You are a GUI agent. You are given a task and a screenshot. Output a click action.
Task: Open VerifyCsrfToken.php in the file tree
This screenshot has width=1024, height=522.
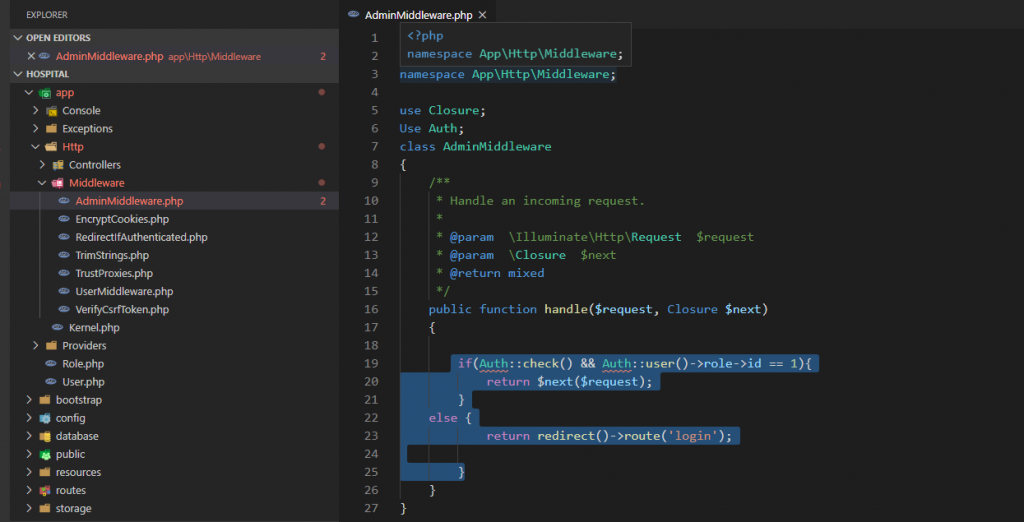[122, 309]
